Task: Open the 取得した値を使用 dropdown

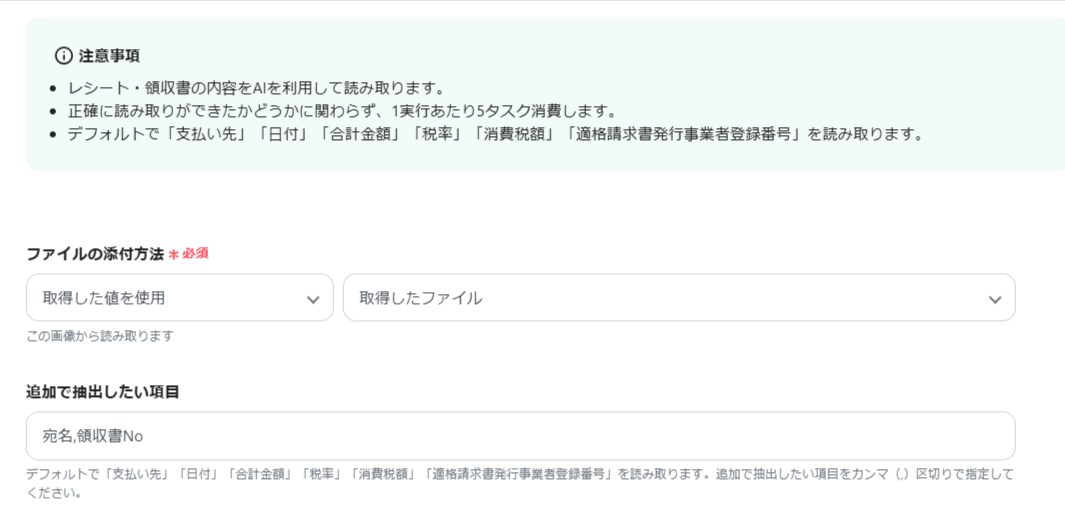Action: (x=180, y=298)
